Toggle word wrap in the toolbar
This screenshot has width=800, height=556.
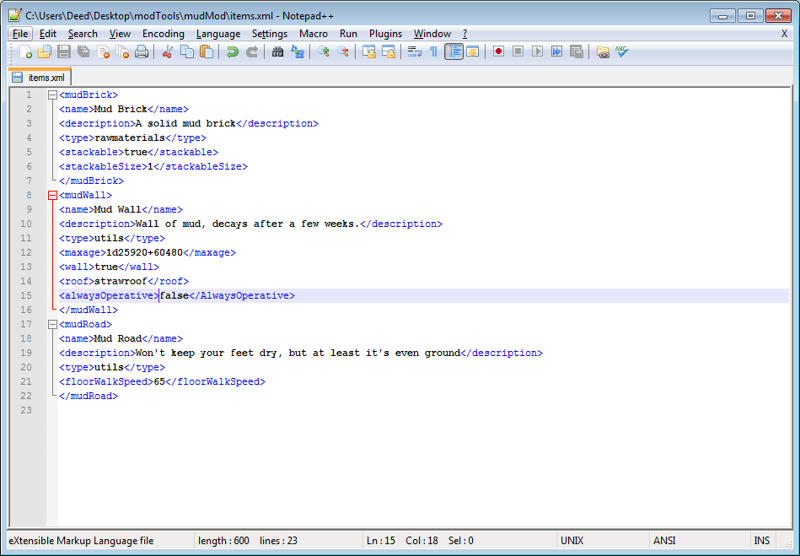(x=414, y=52)
